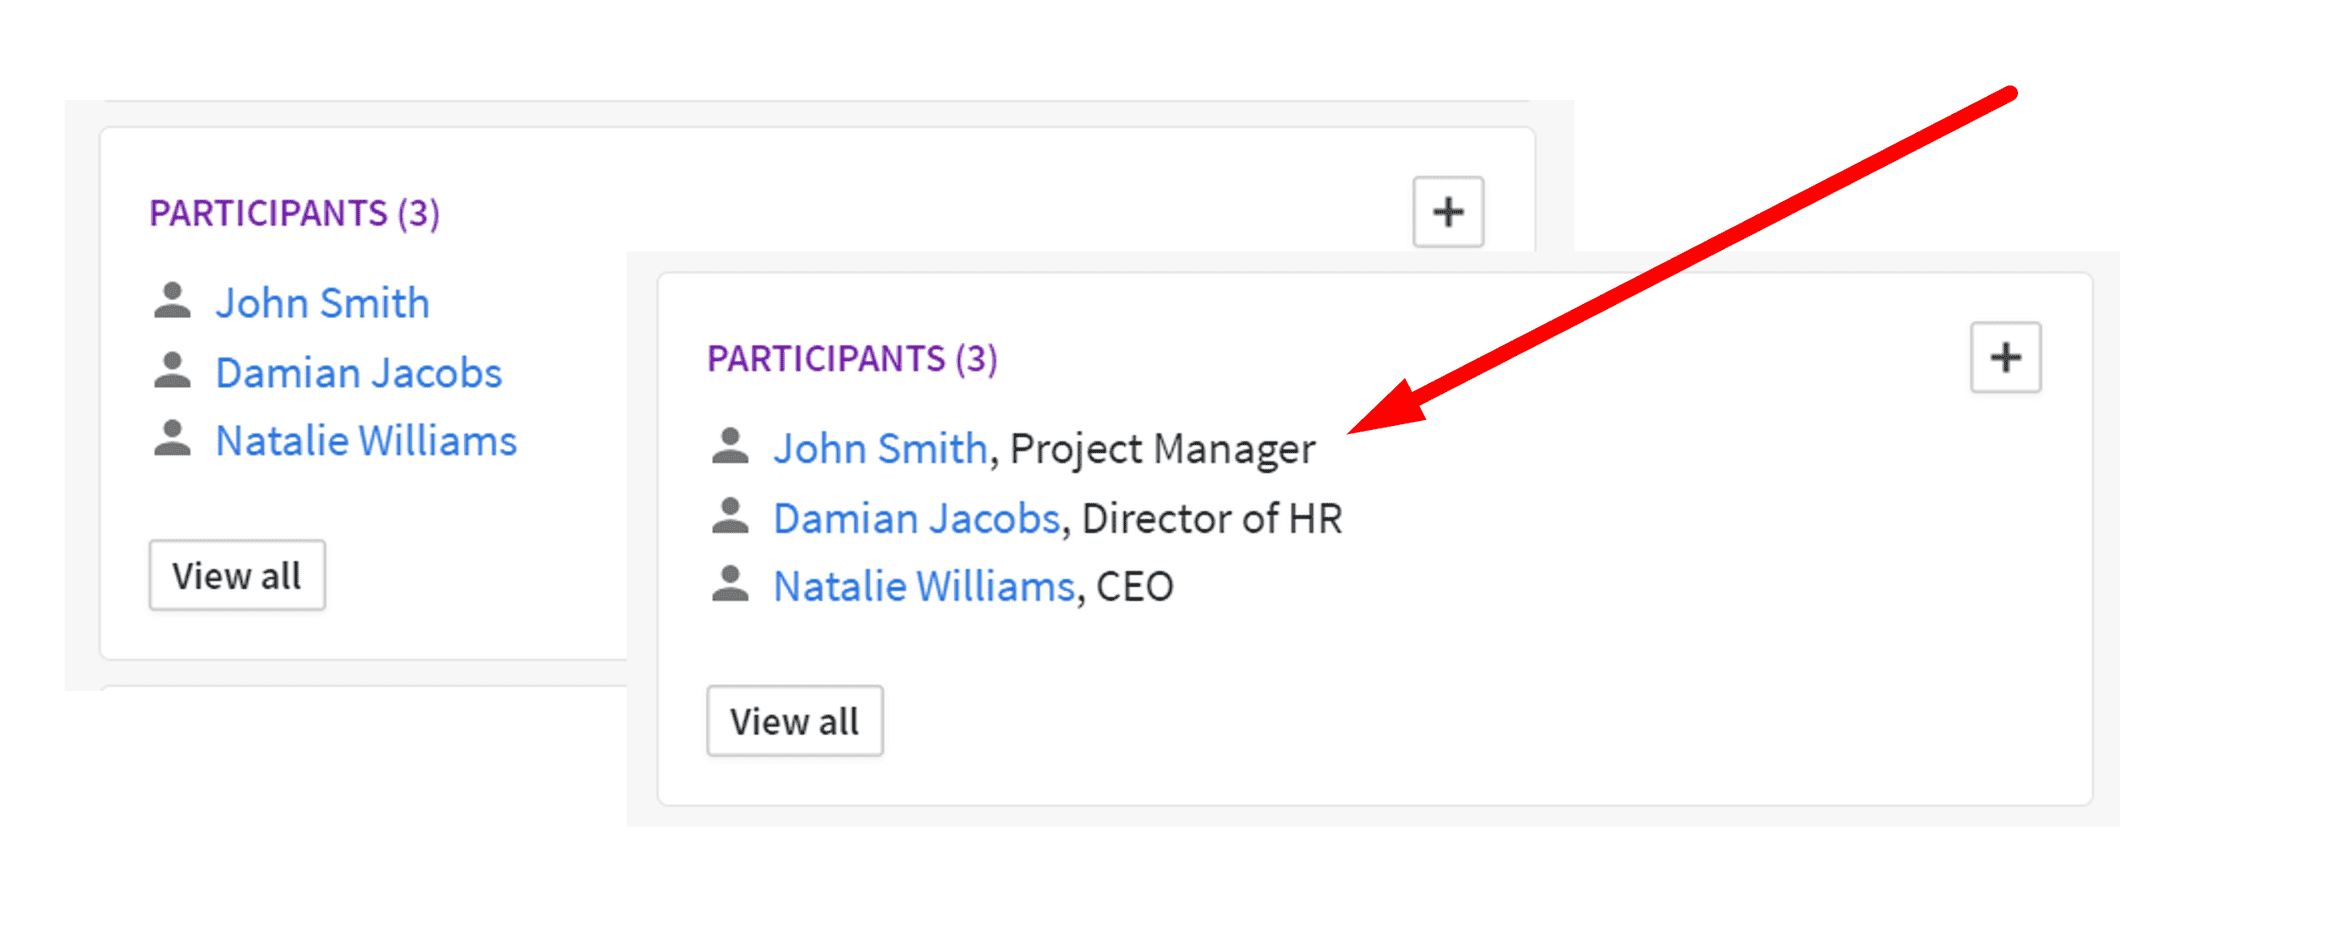
Task: Click the Project Manager title text
Action: coord(1162,449)
